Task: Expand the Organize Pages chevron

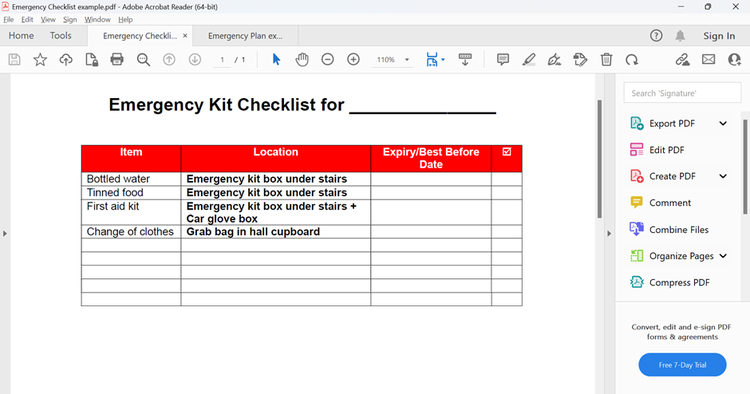Action: 723,256
